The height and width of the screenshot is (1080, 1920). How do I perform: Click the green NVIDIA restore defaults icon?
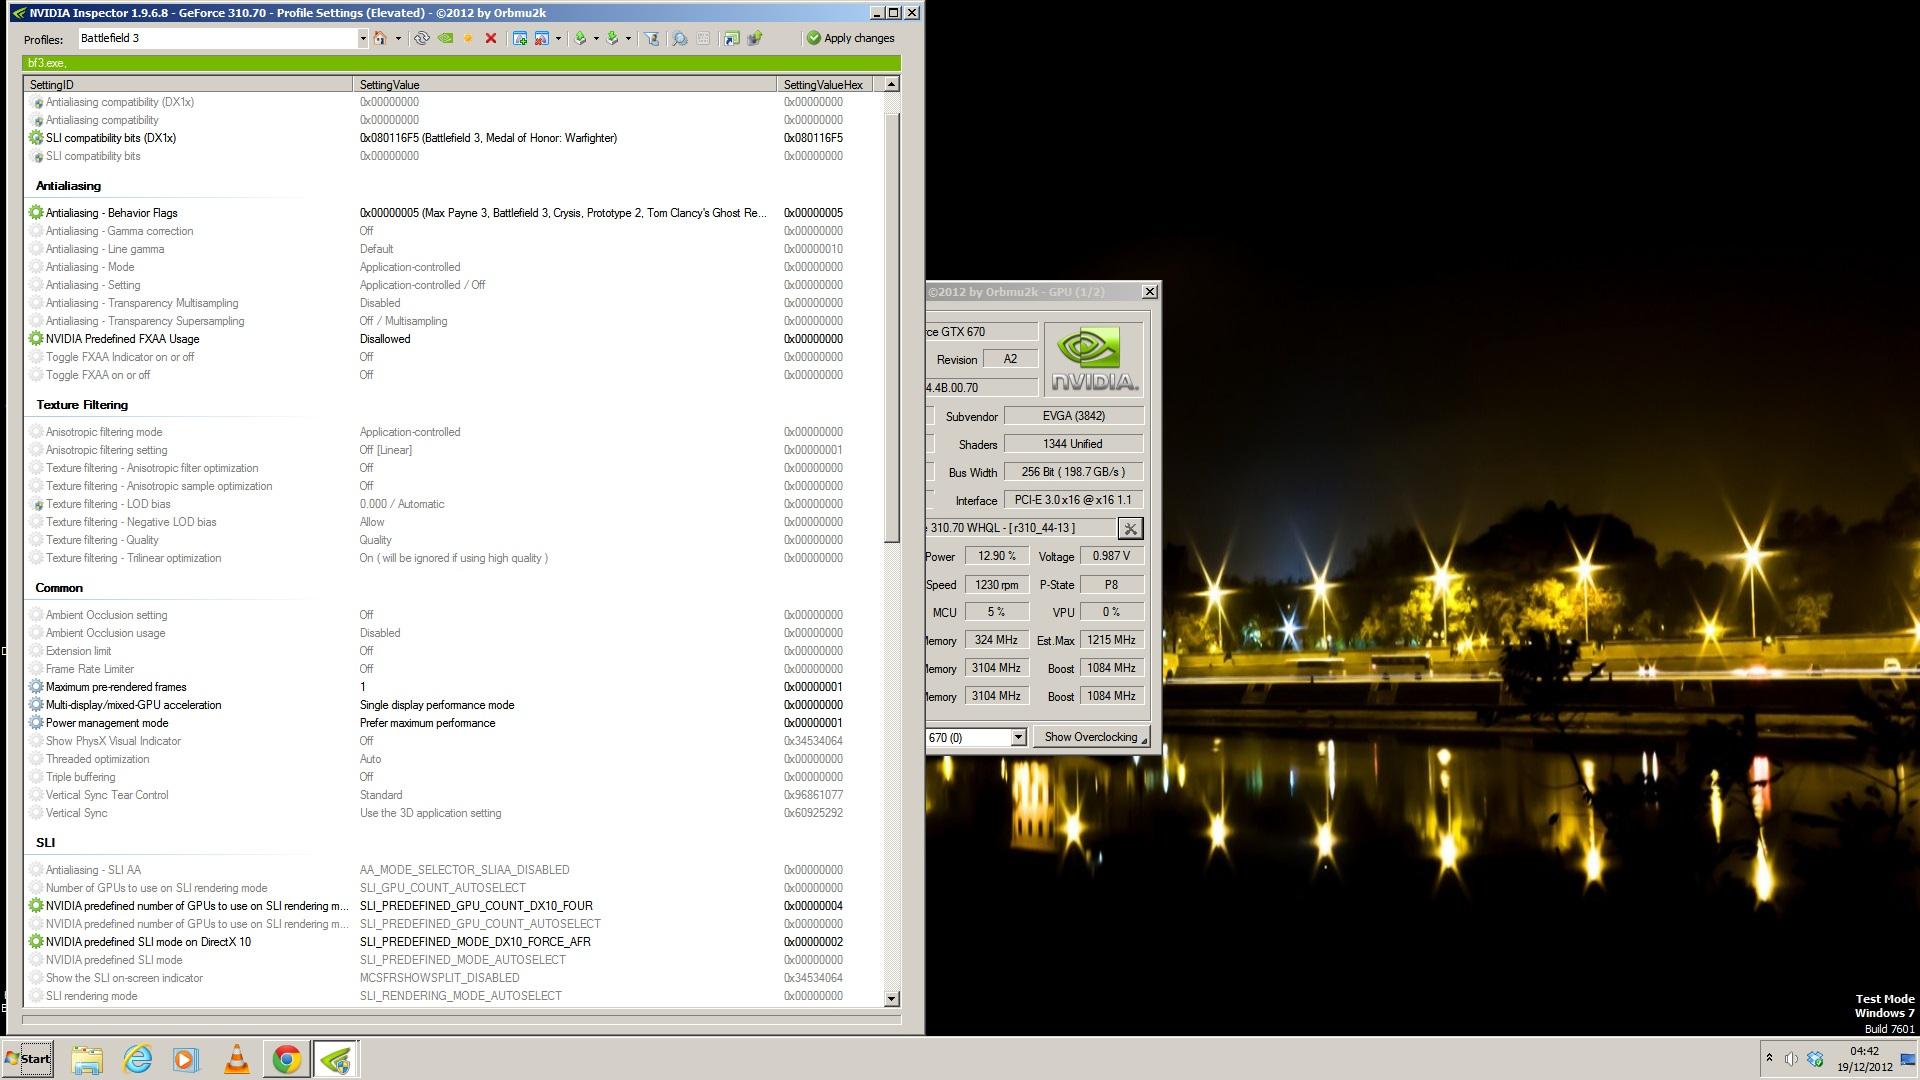tap(445, 38)
